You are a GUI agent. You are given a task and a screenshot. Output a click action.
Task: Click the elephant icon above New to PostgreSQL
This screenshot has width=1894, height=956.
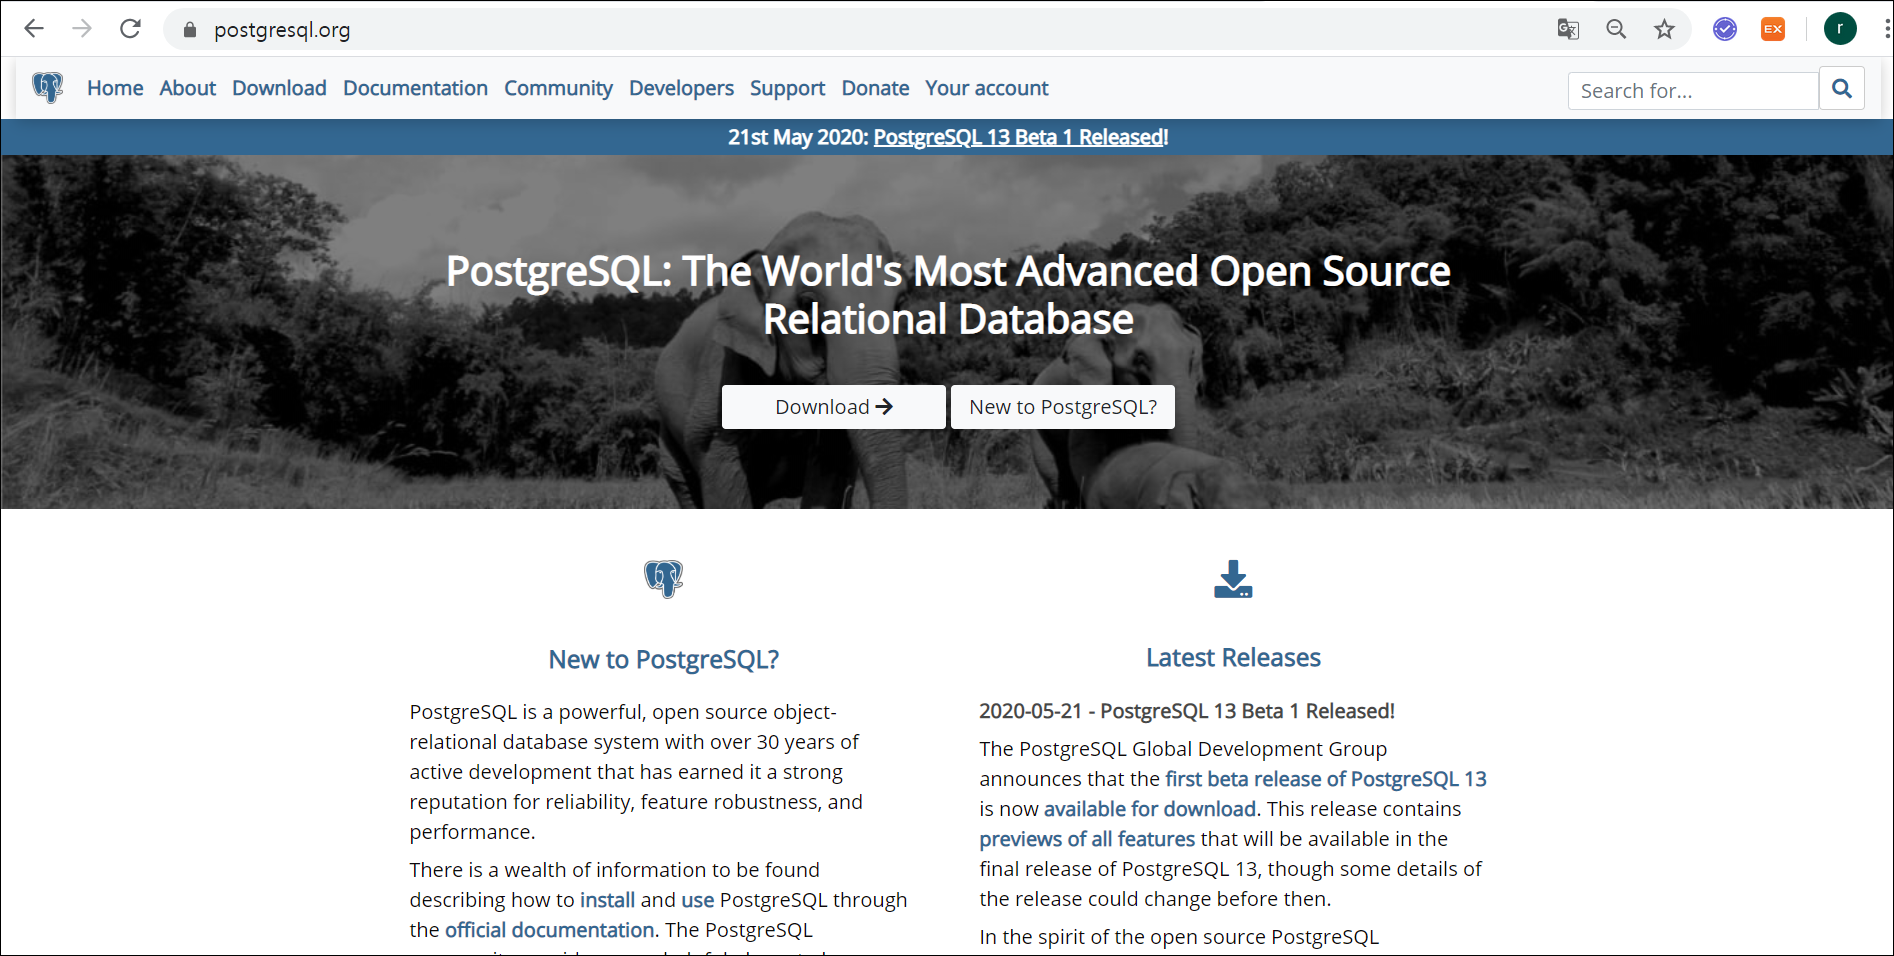[x=663, y=578]
